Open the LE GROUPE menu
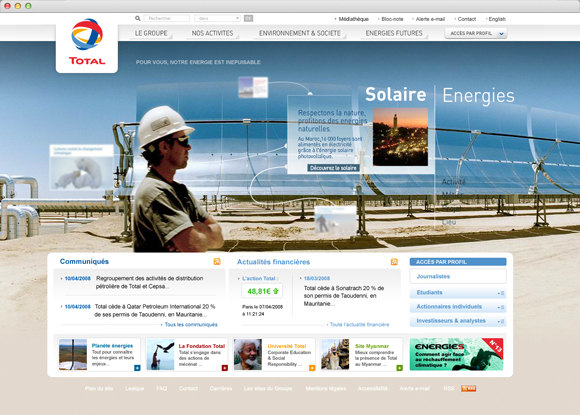Screen dimensions: 580x415 pyautogui.click(x=151, y=33)
